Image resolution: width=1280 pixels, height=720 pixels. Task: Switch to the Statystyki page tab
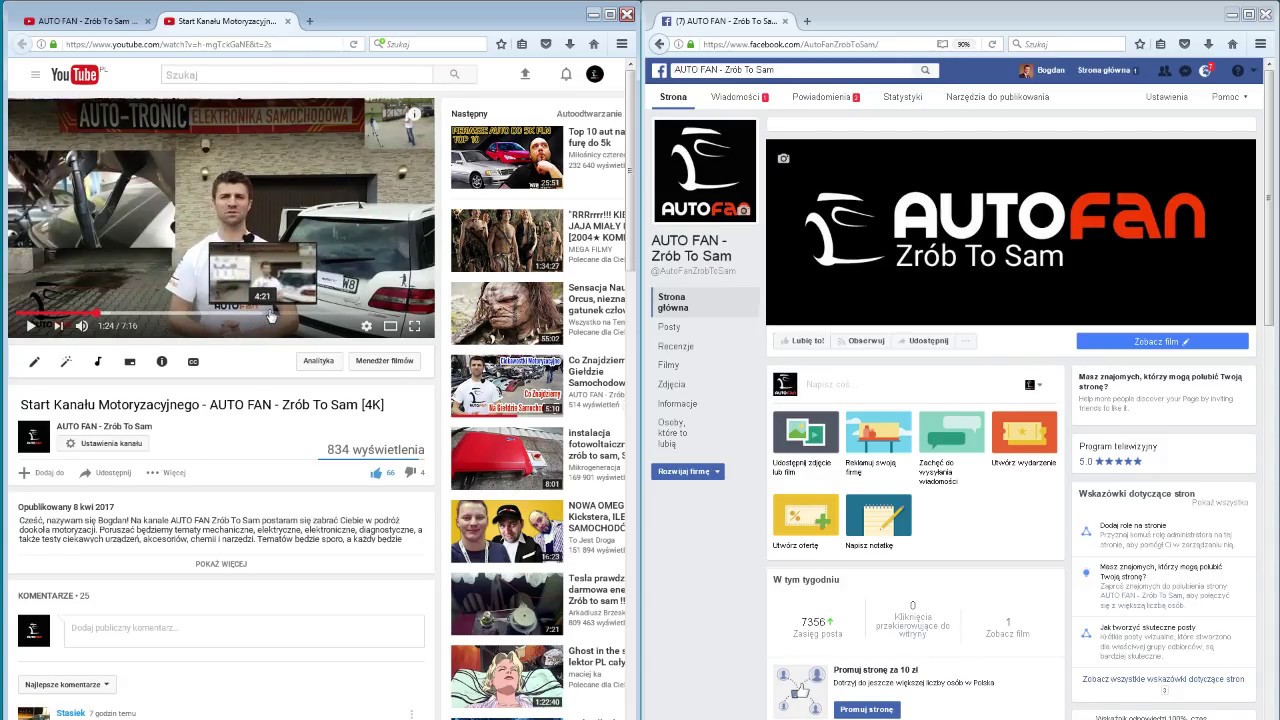click(902, 97)
